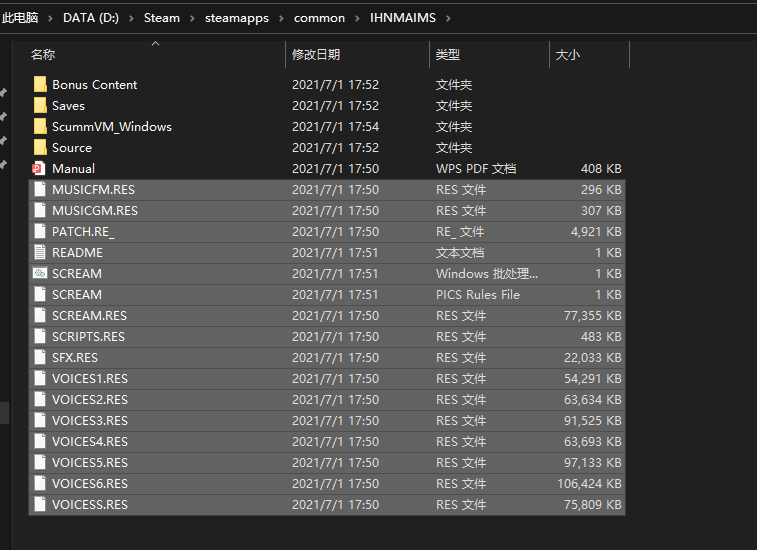The width and height of the screenshot is (757, 550).
Task: Click the SCREAM PICS Rules File icon
Action: click(x=40, y=295)
